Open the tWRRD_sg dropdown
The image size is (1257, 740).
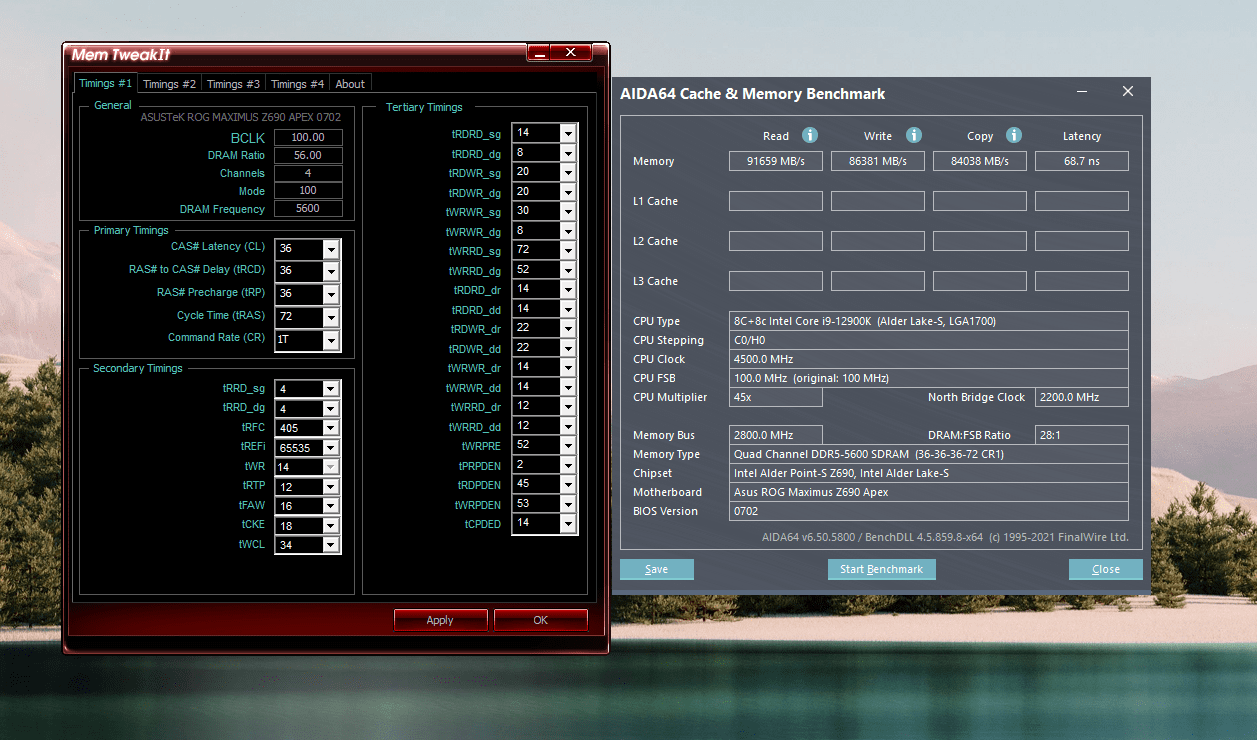click(568, 250)
